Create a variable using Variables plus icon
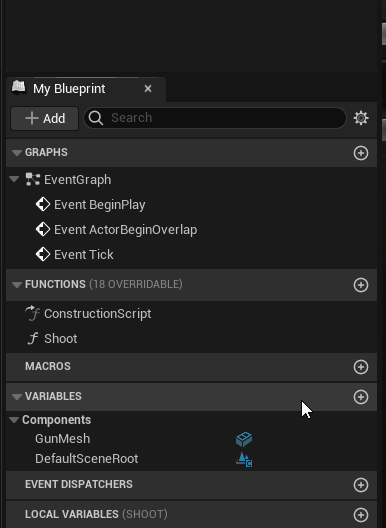 click(x=361, y=397)
